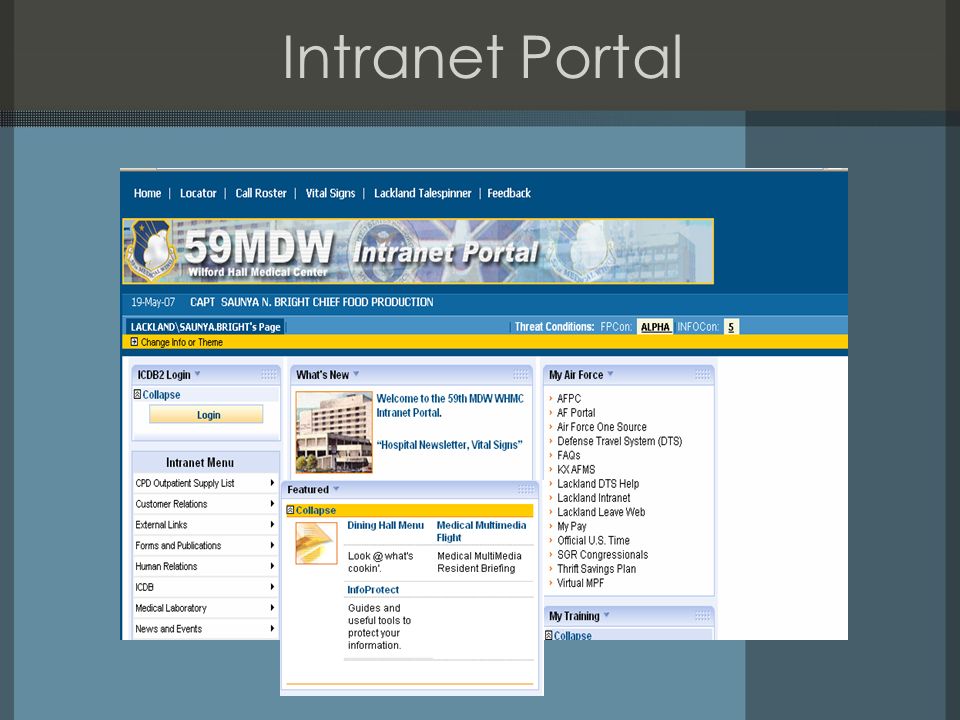Open the My Pay link
The width and height of the screenshot is (960, 720).
[x=572, y=527]
